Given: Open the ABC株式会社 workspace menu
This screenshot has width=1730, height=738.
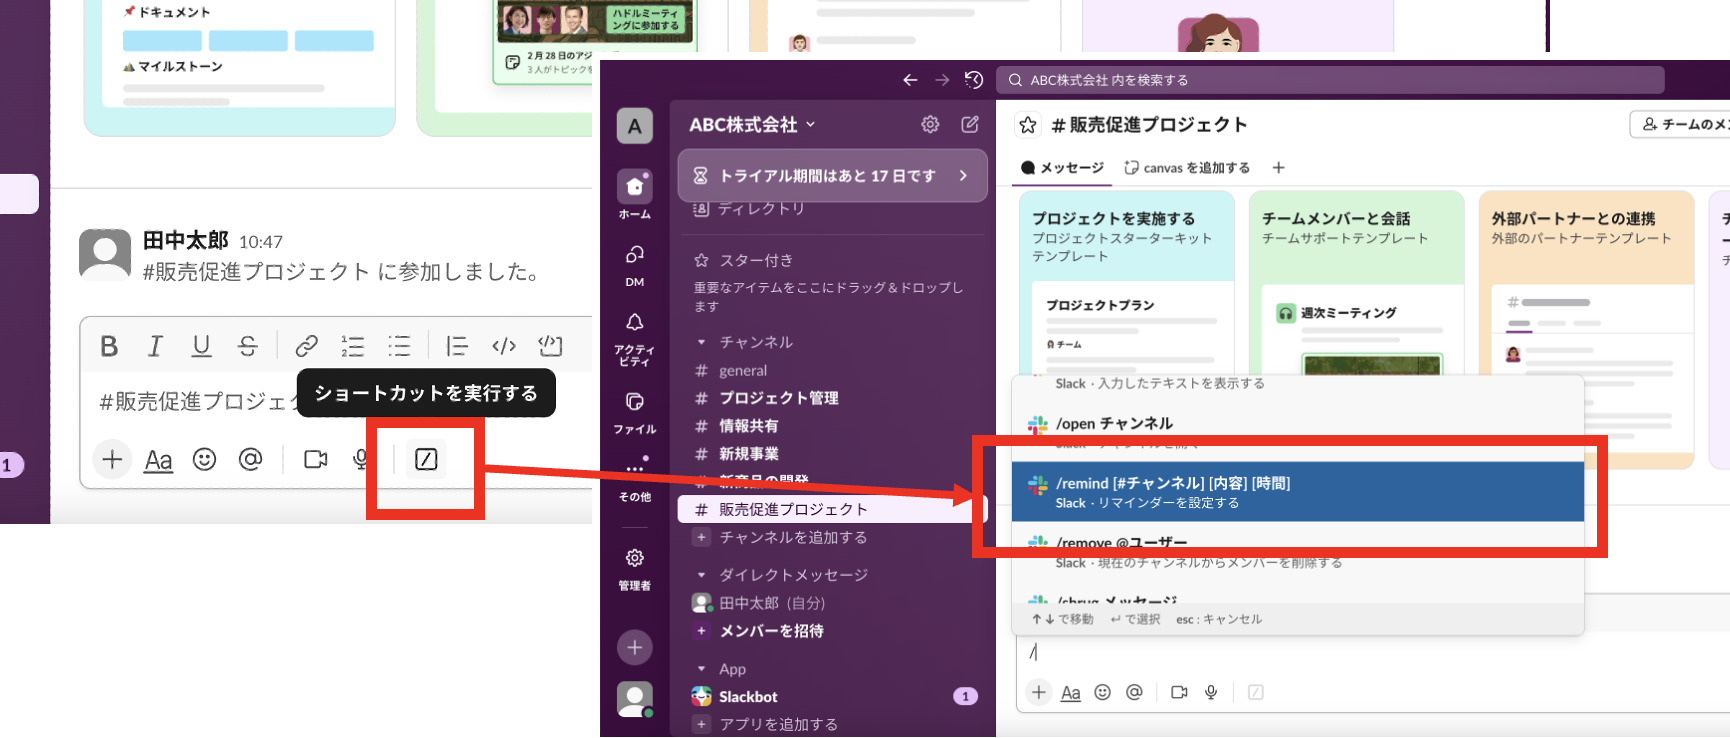Looking at the screenshot, I should (752, 125).
